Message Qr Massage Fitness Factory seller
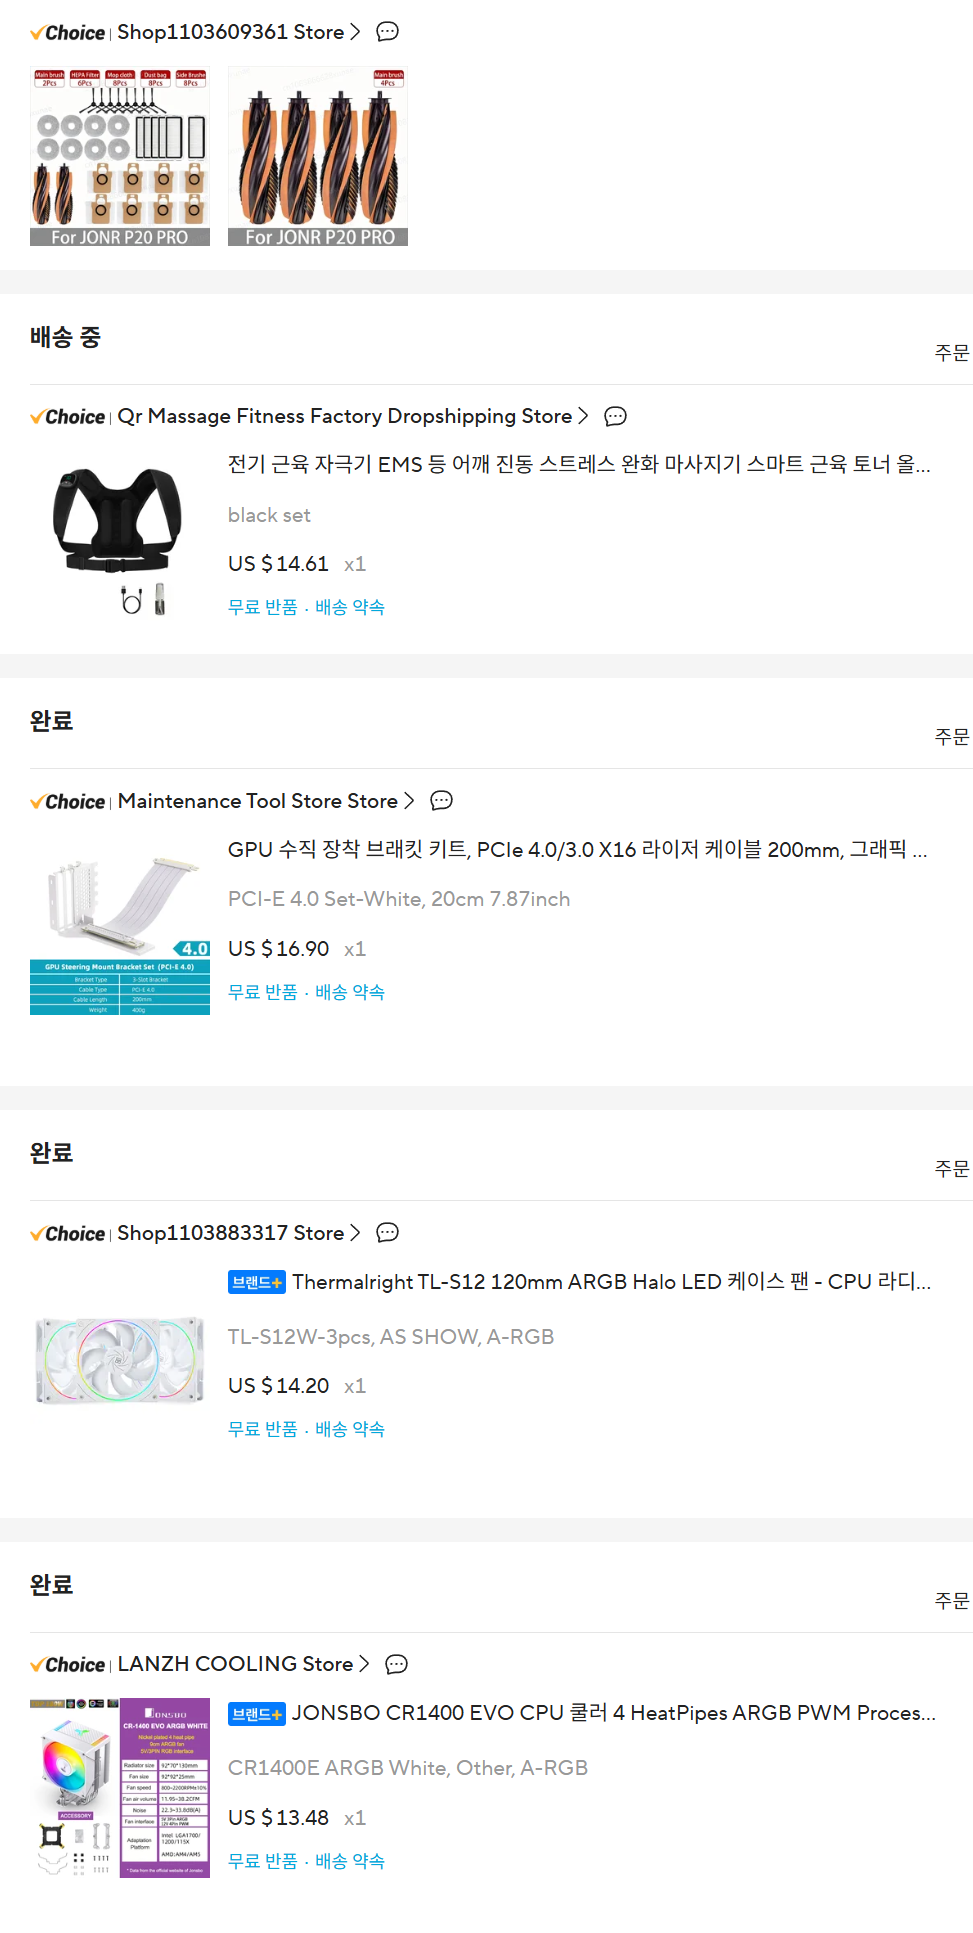The width and height of the screenshot is (973, 1933). pos(616,416)
